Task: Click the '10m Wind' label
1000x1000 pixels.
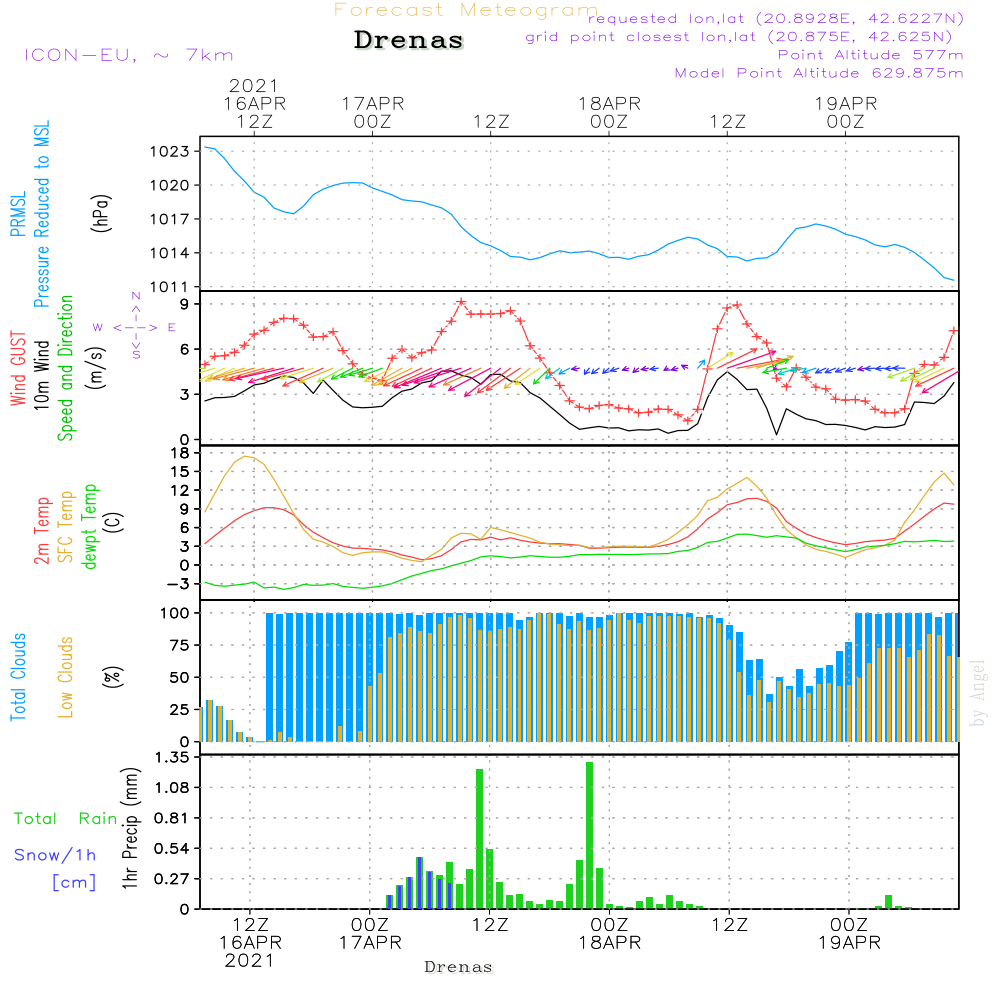Action: 41,374
